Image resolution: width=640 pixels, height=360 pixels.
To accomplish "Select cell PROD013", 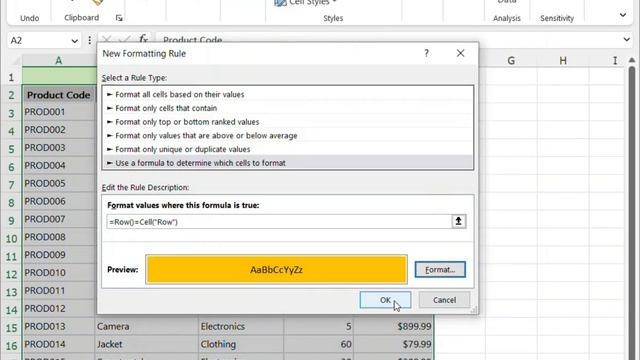I will point(59,327).
